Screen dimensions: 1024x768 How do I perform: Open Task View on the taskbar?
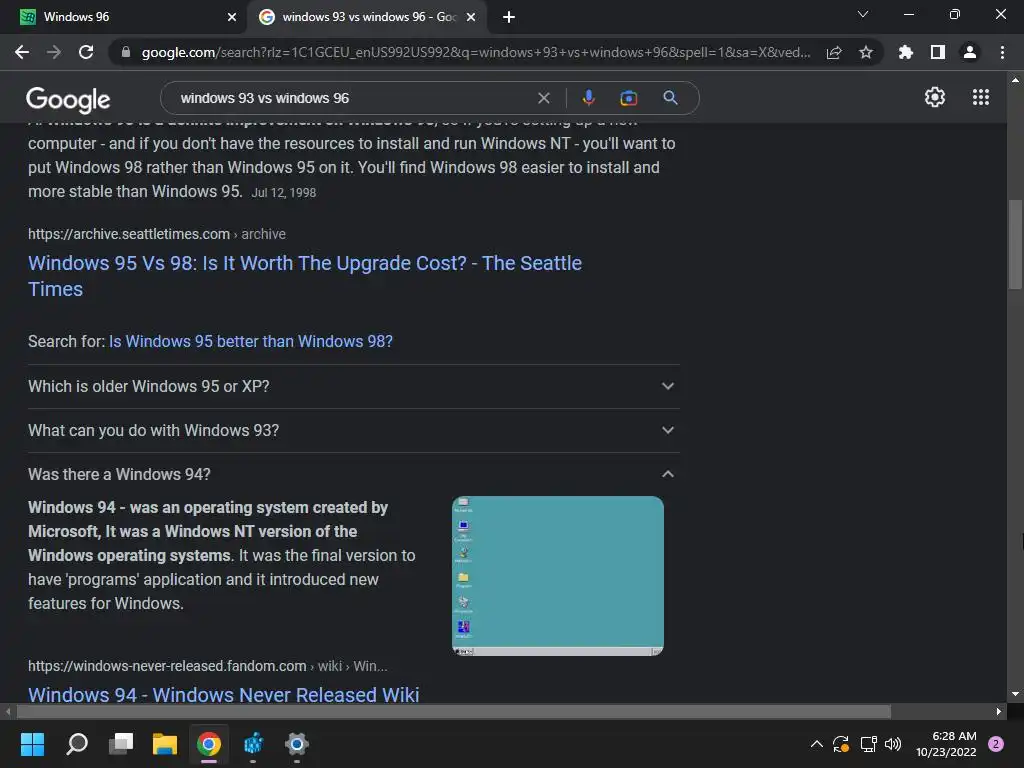121,744
